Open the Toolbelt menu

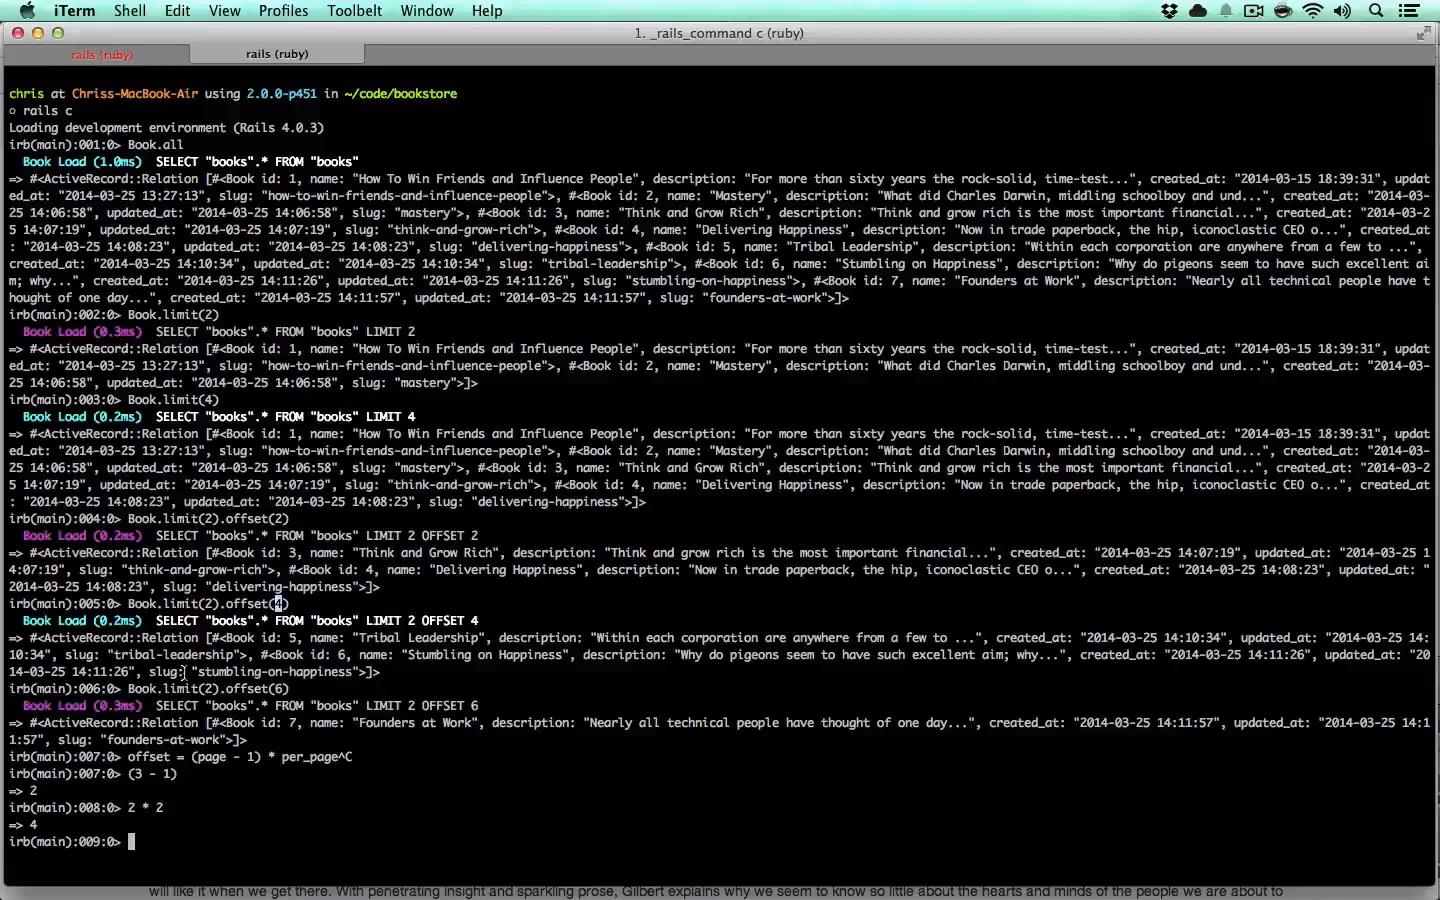tap(354, 11)
